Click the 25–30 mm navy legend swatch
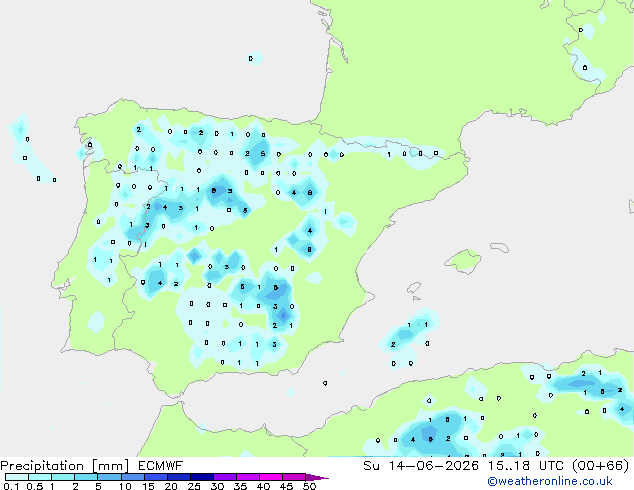Screen dimensions: 634x490 tap(201, 477)
